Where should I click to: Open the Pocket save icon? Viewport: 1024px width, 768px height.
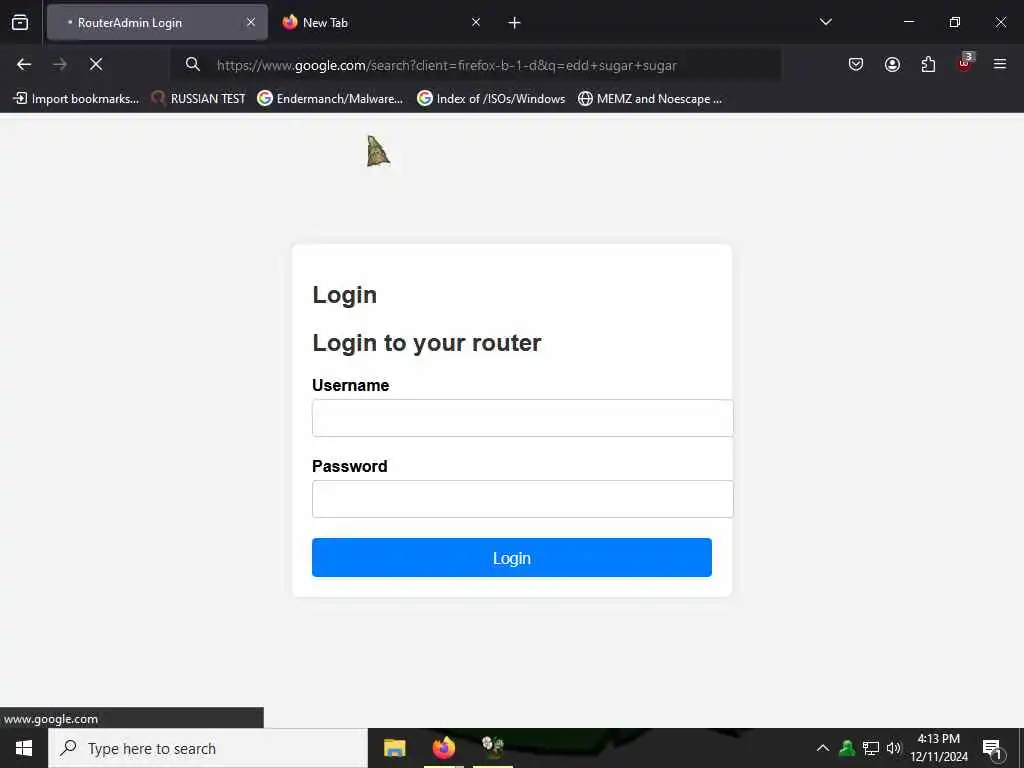pos(856,64)
